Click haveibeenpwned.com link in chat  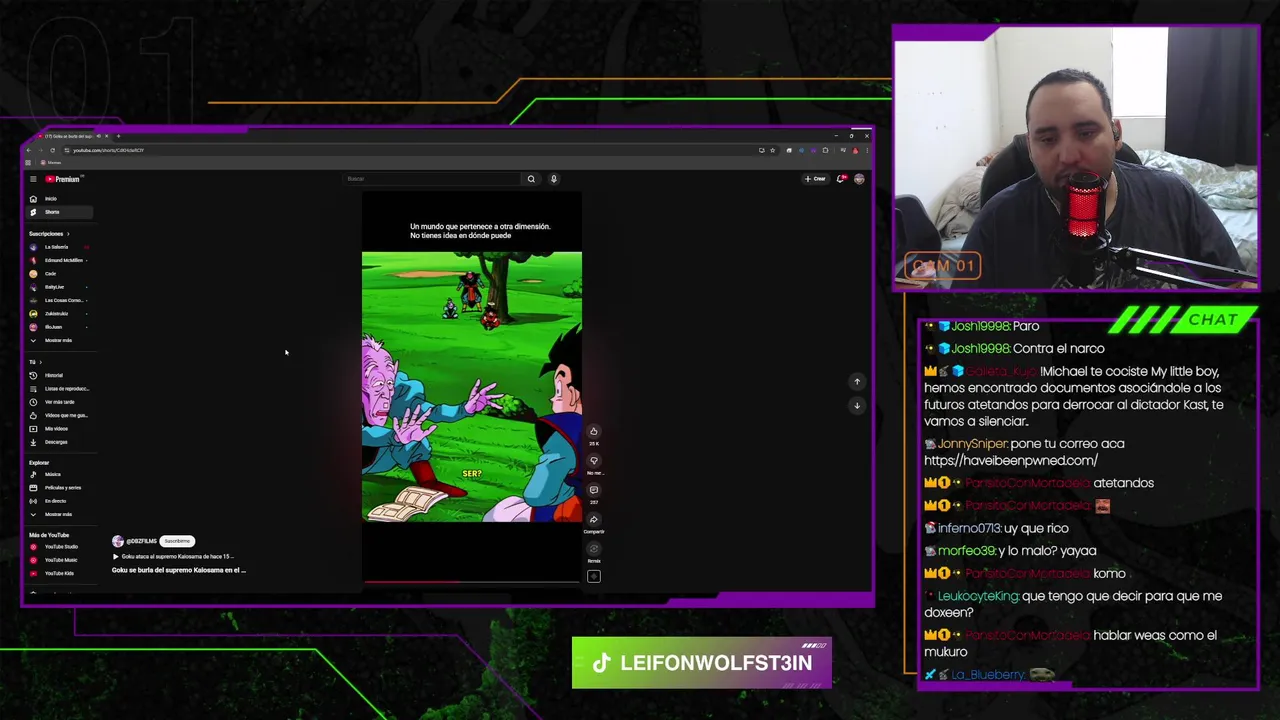click(1010, 460)
